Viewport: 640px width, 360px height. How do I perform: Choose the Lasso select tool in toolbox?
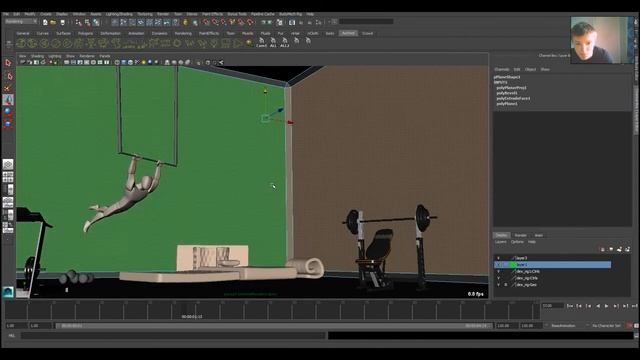[x=8, y=76]
